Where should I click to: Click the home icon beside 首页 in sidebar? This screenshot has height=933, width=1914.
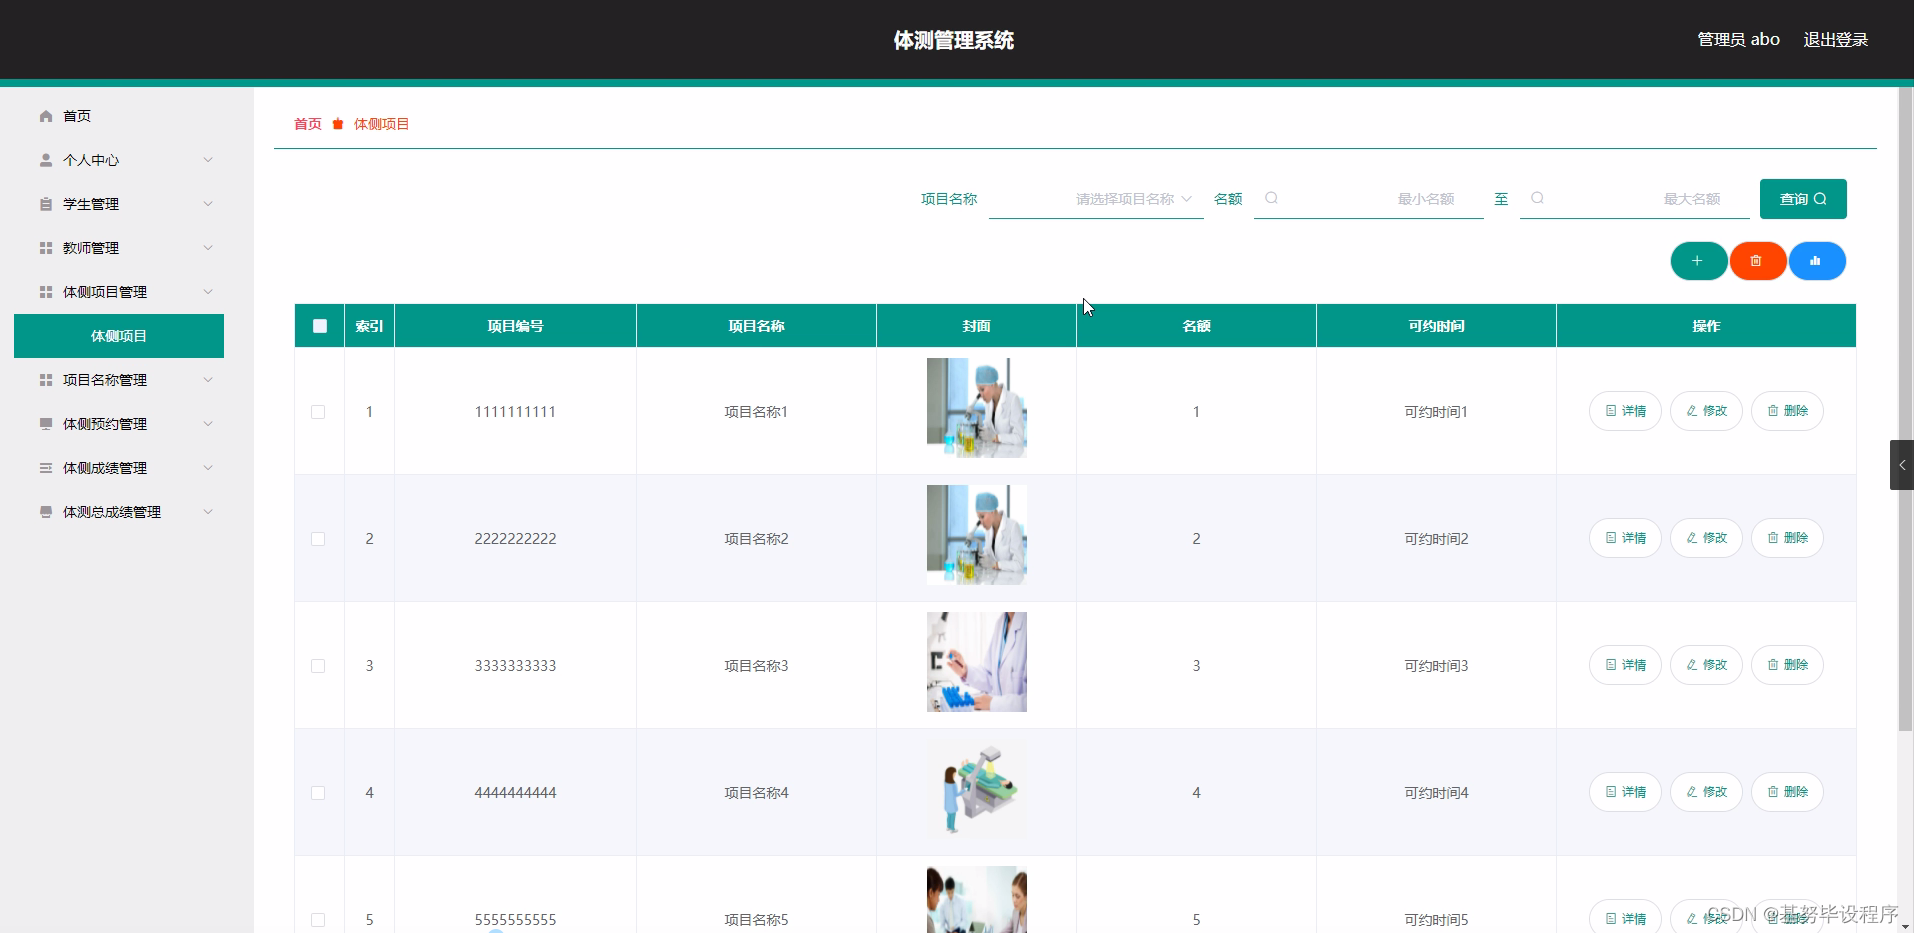tap(46, 116)
